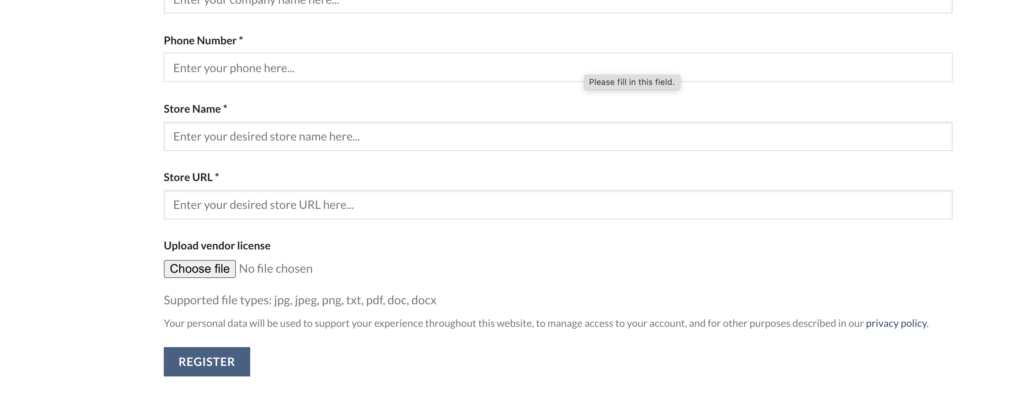Click the company name field at top
Screen dimensions: 1024x405
pyautogui.click(x=558, y=5)
